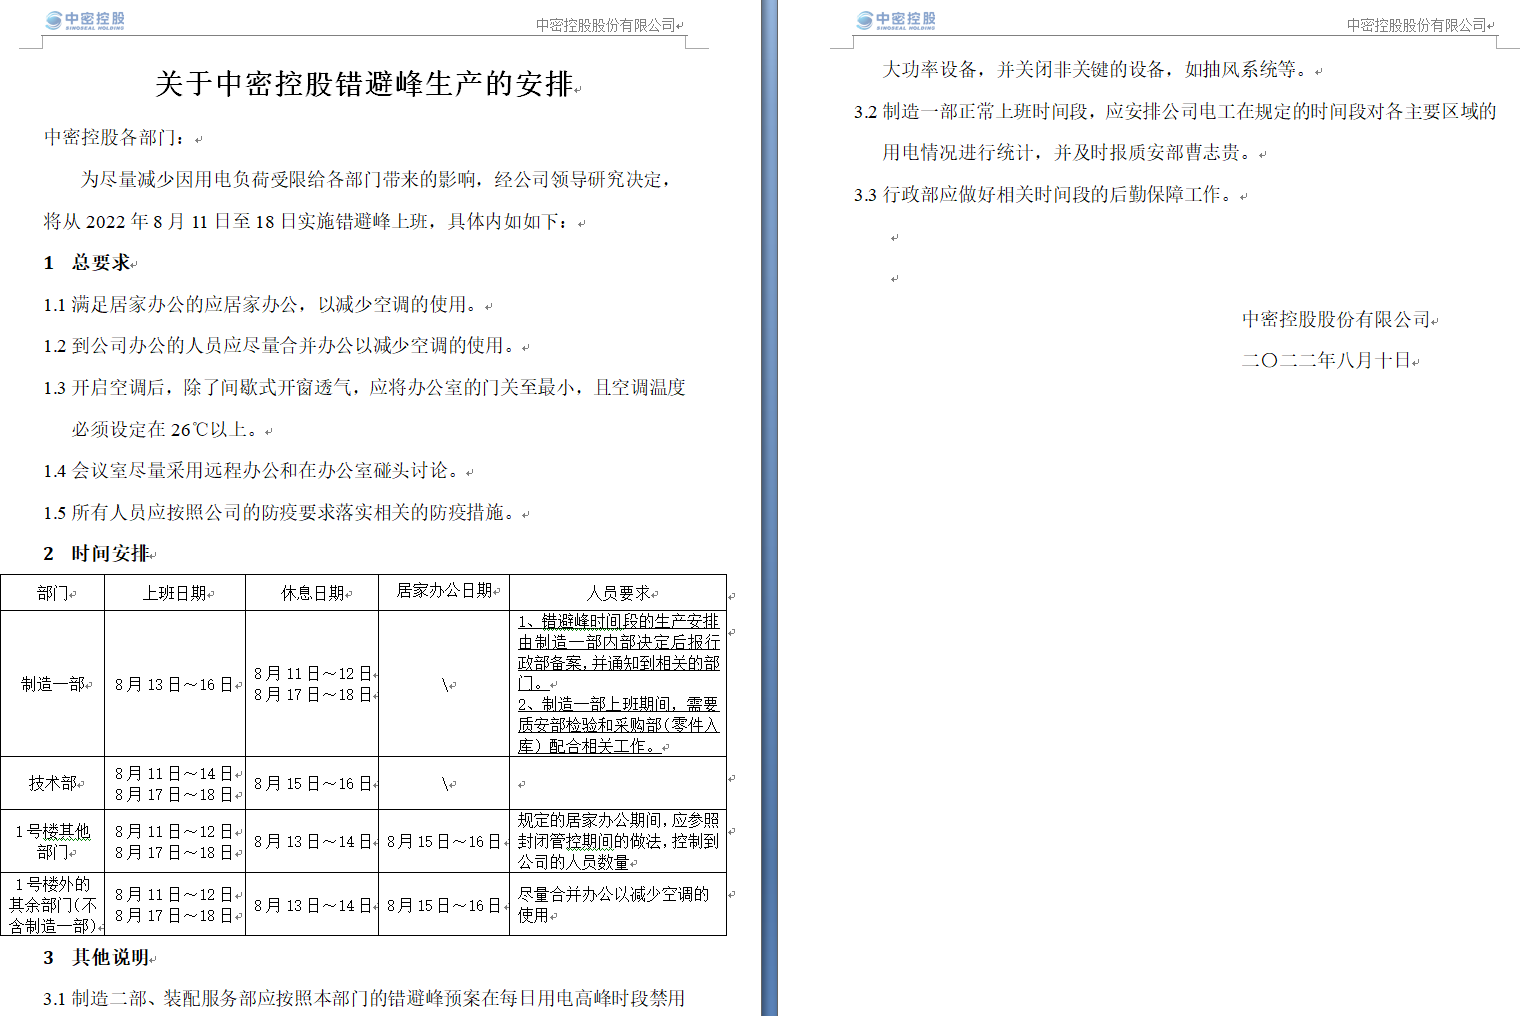Click 8月13日~14日 in the 1号楼其他部门 row
The width and height of the screenshot is (1525, 1016).
click(x=312, y=842)
